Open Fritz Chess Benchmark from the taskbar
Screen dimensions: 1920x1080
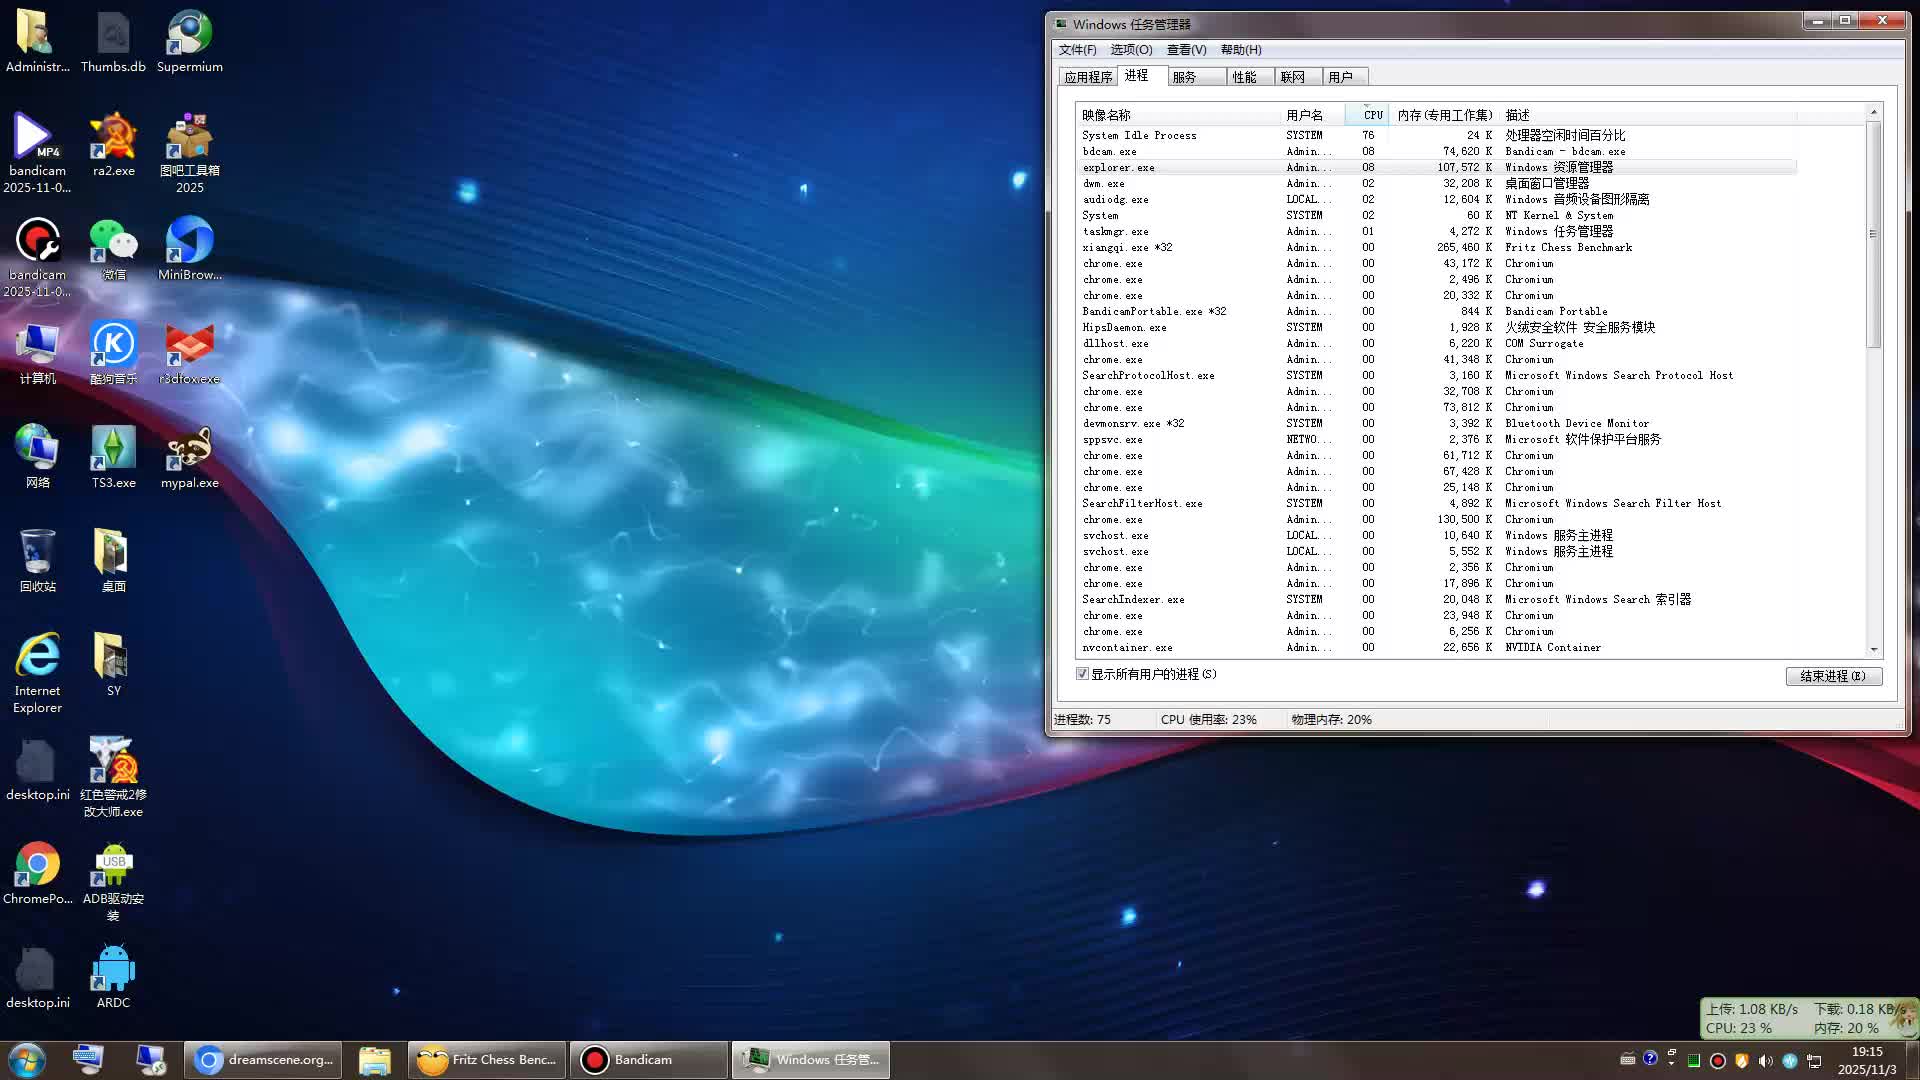pyautogui.click(x=486, y=1059)
